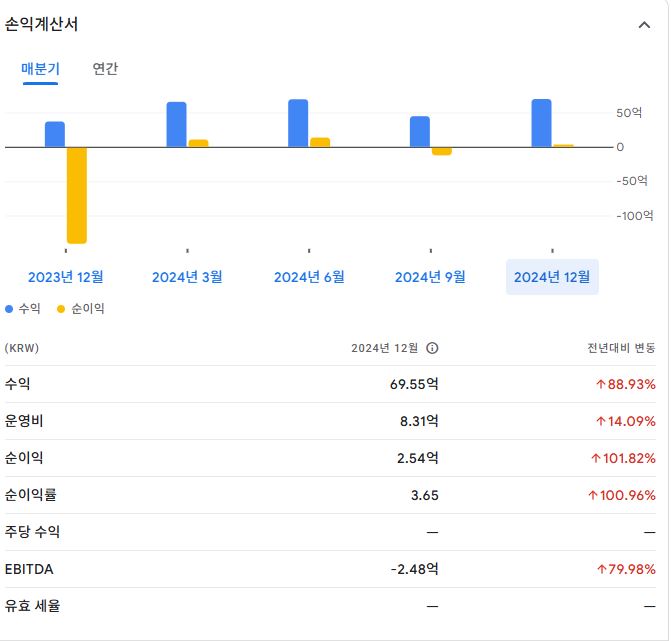Click the 2023년 12월 yellow net income bar
Screen dimensions: 671x641
click(77, 195)
